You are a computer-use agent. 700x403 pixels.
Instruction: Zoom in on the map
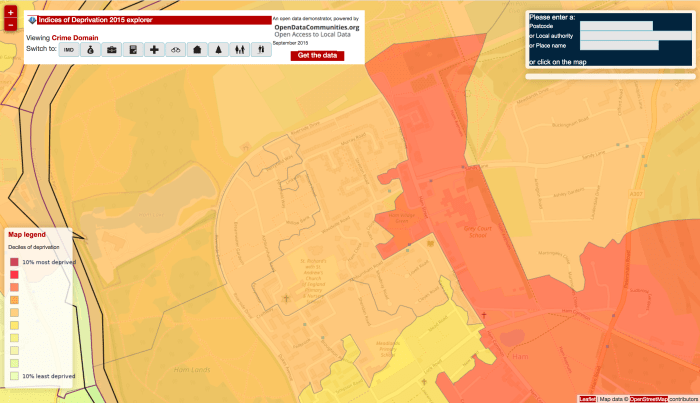(x=10, y=11)
